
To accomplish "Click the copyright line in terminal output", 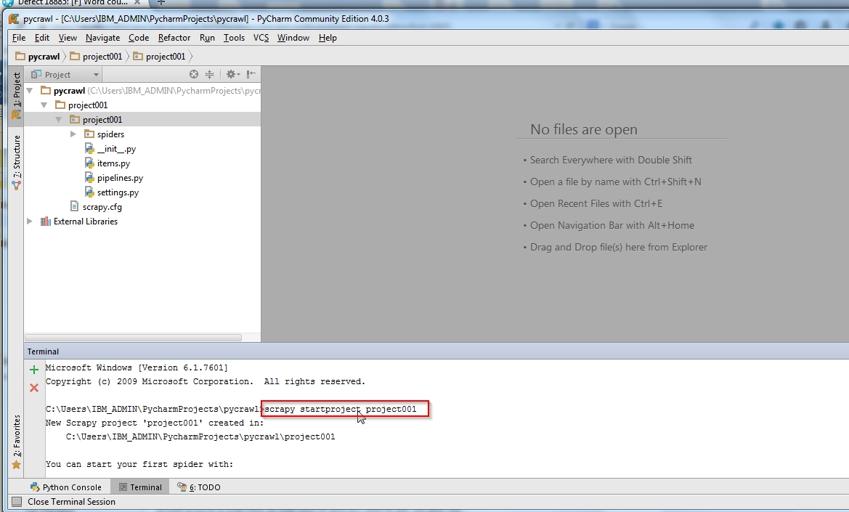I will (x=205, y=382).
